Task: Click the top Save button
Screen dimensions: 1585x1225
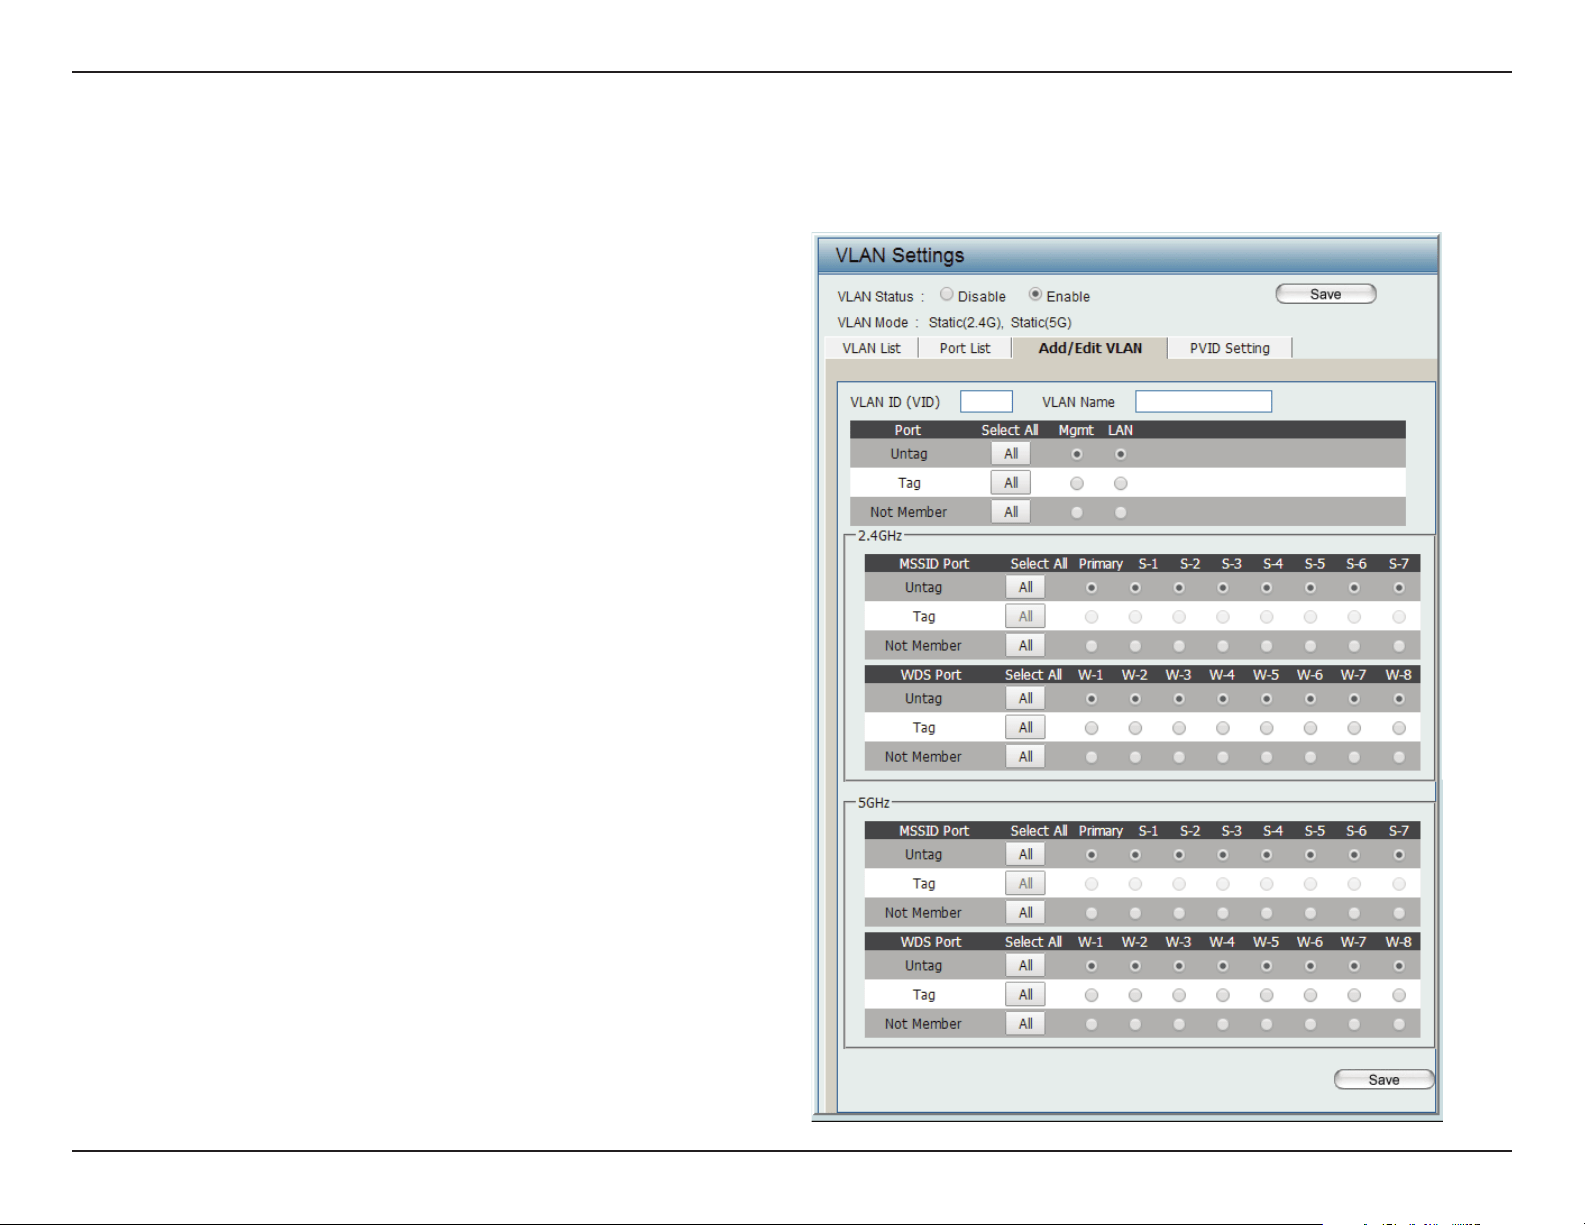Action: 1326,294
